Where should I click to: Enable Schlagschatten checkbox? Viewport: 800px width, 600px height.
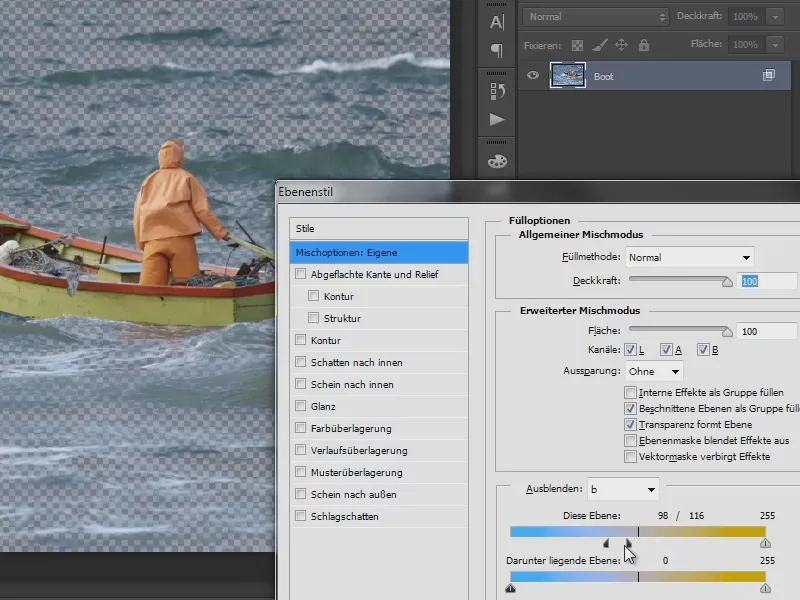point(301,515)
